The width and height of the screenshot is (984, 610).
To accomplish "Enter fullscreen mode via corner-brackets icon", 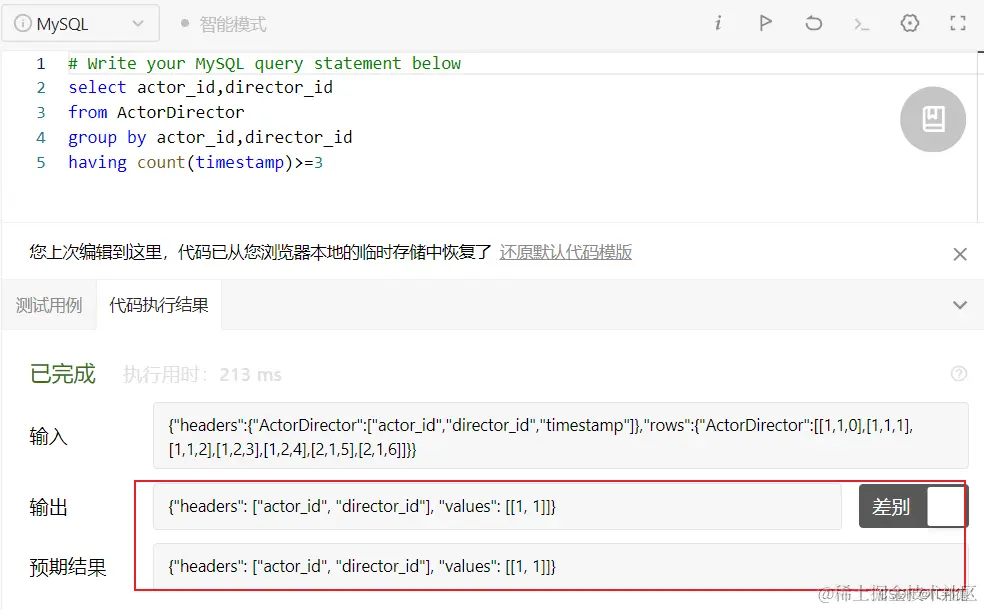I will tap(958, 24).
